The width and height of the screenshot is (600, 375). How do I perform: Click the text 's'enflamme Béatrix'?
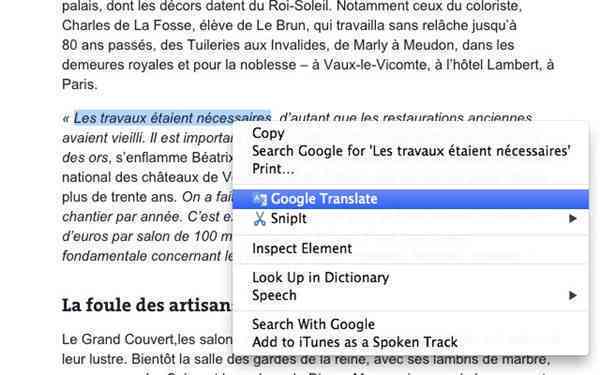pyautogui.click(x=174, y=158)
